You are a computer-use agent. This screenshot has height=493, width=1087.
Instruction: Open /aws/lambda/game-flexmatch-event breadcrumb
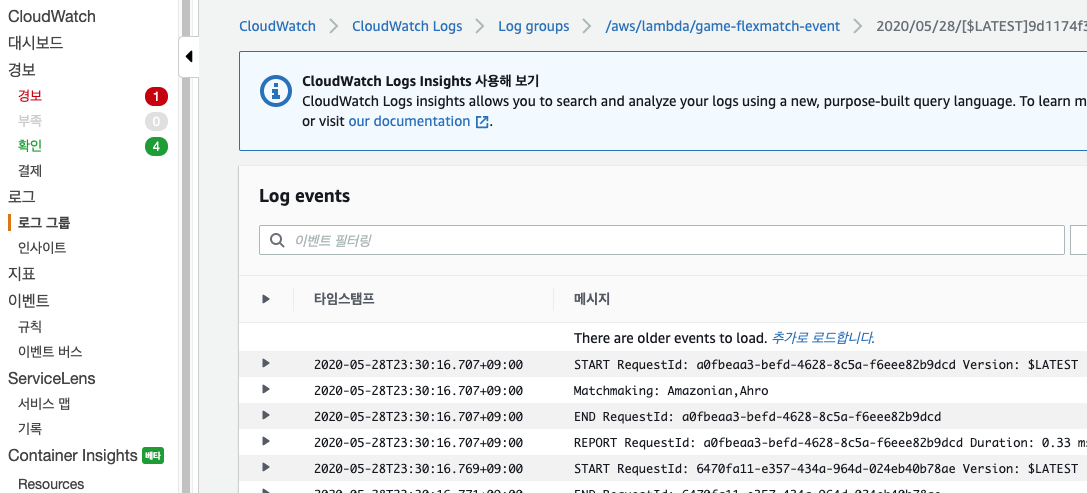pos(722,26)
